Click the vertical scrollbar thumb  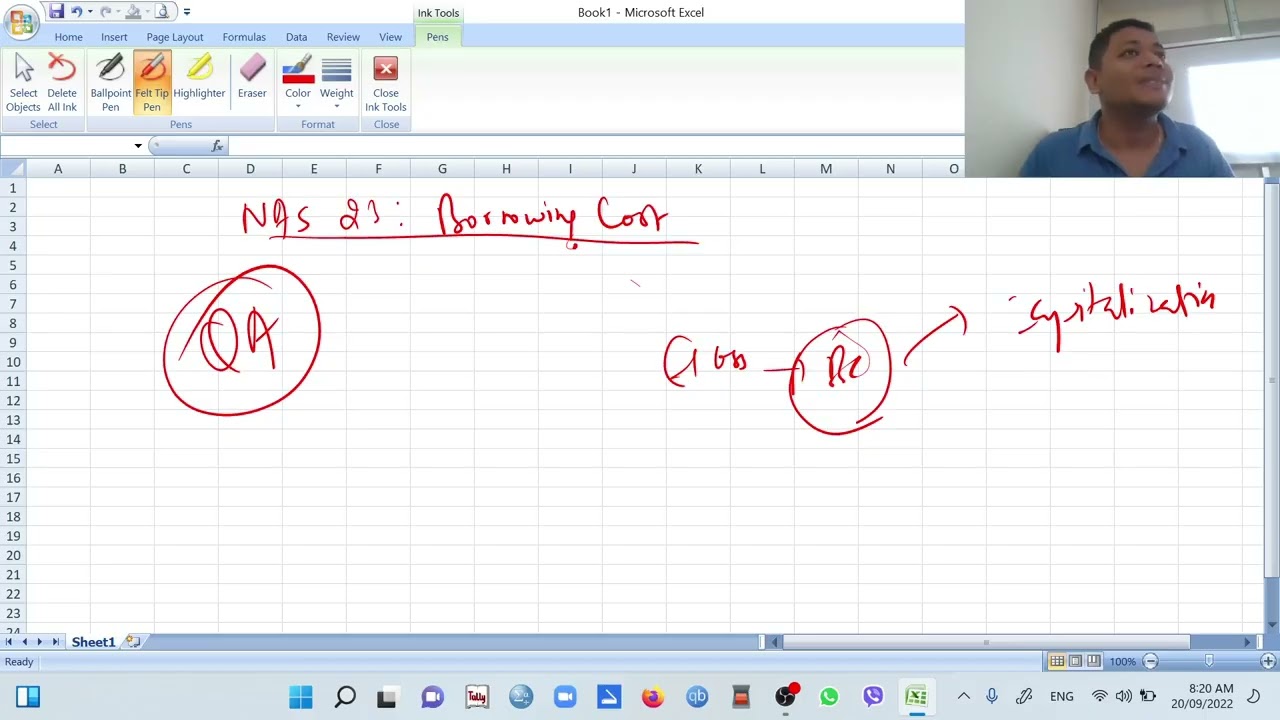click(x=1271, y=380)
